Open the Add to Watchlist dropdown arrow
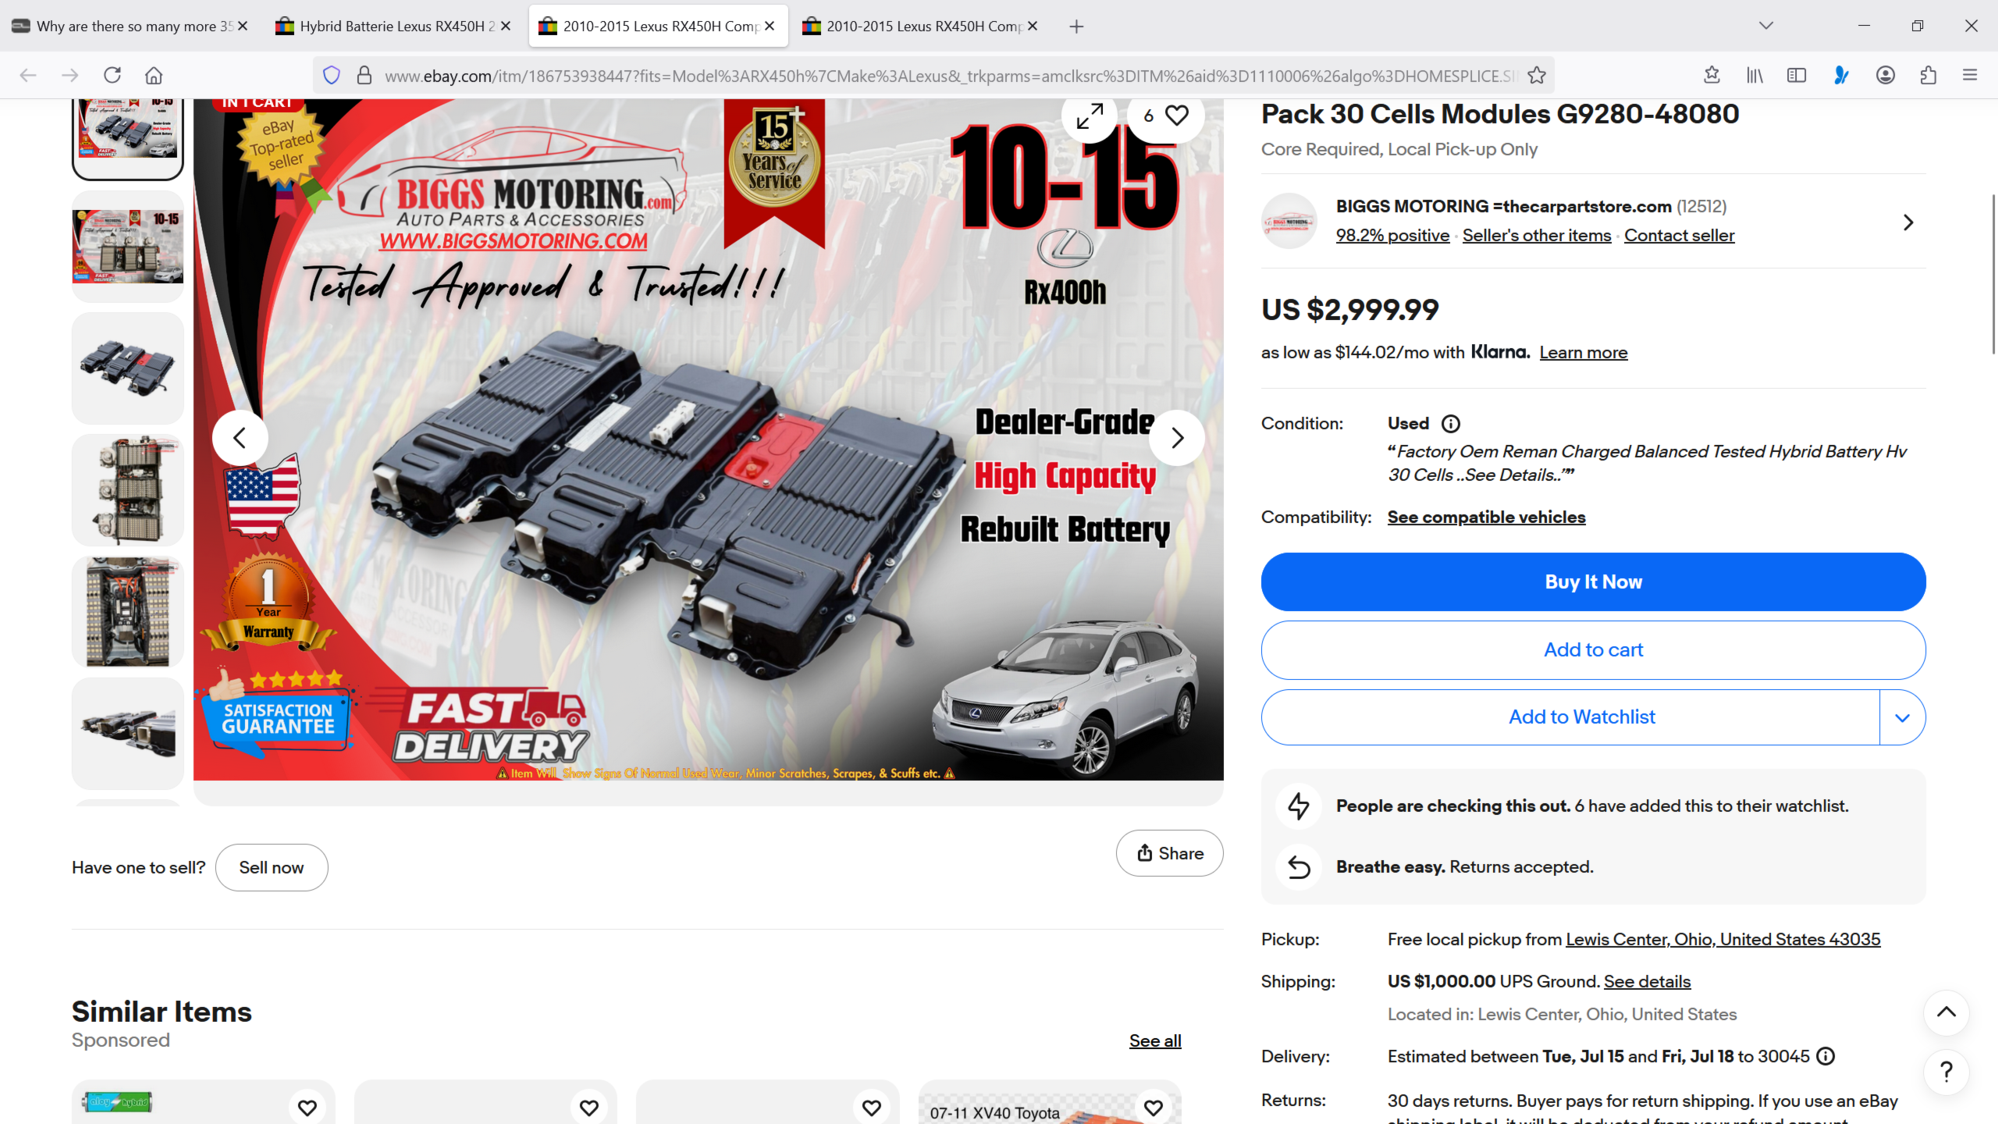Screen dimensions: 1998x1124 pos(1902,717)
